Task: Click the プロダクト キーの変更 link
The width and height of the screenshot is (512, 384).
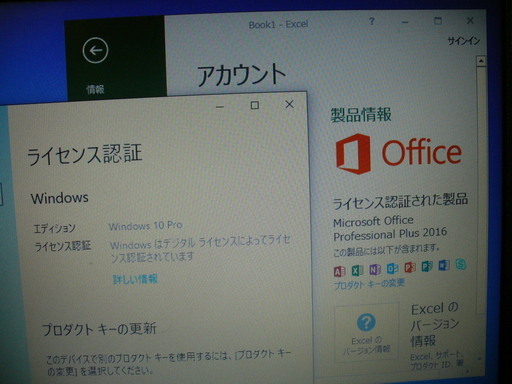Action: (x=369, y=284)
